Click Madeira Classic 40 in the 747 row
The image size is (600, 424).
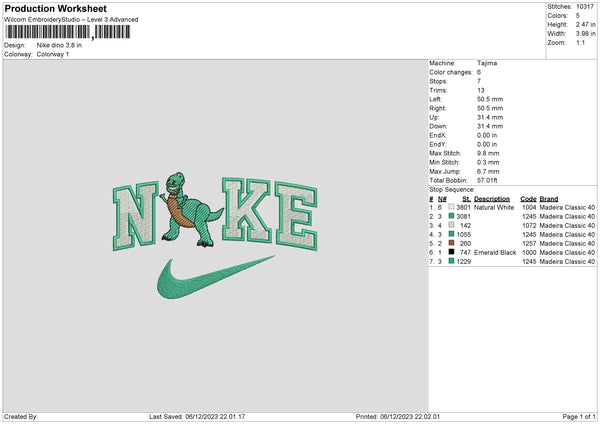(567, 253)
